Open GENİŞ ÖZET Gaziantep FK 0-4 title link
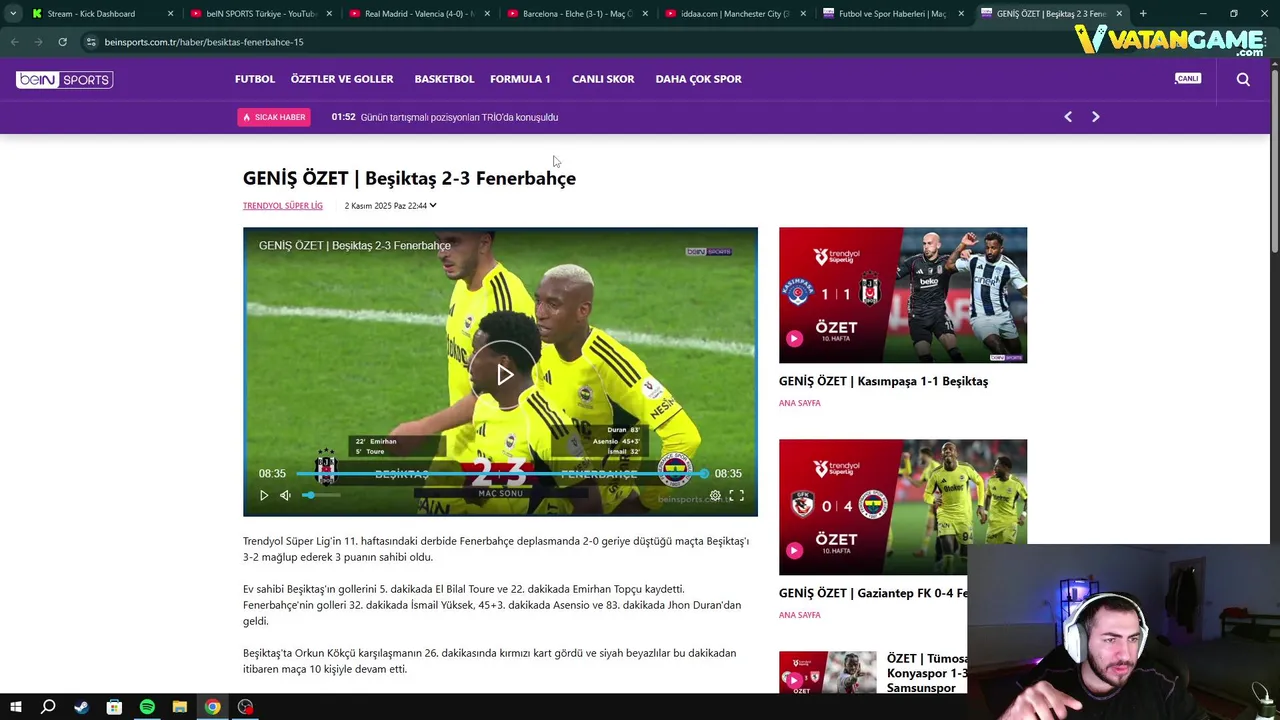The height and width of the screenshot is (720, 1280). (x=873, y=593)
